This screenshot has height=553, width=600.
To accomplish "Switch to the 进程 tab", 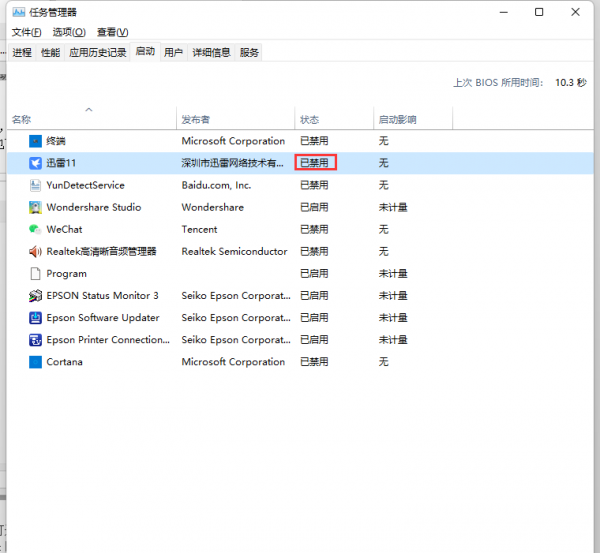I will 22,52.
